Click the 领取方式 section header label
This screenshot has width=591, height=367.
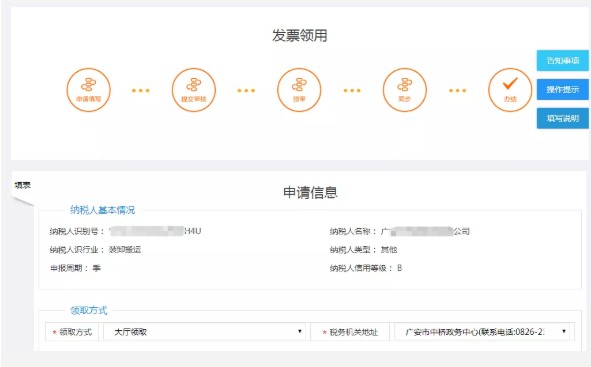pyautogui.click(x=89, y=310)
